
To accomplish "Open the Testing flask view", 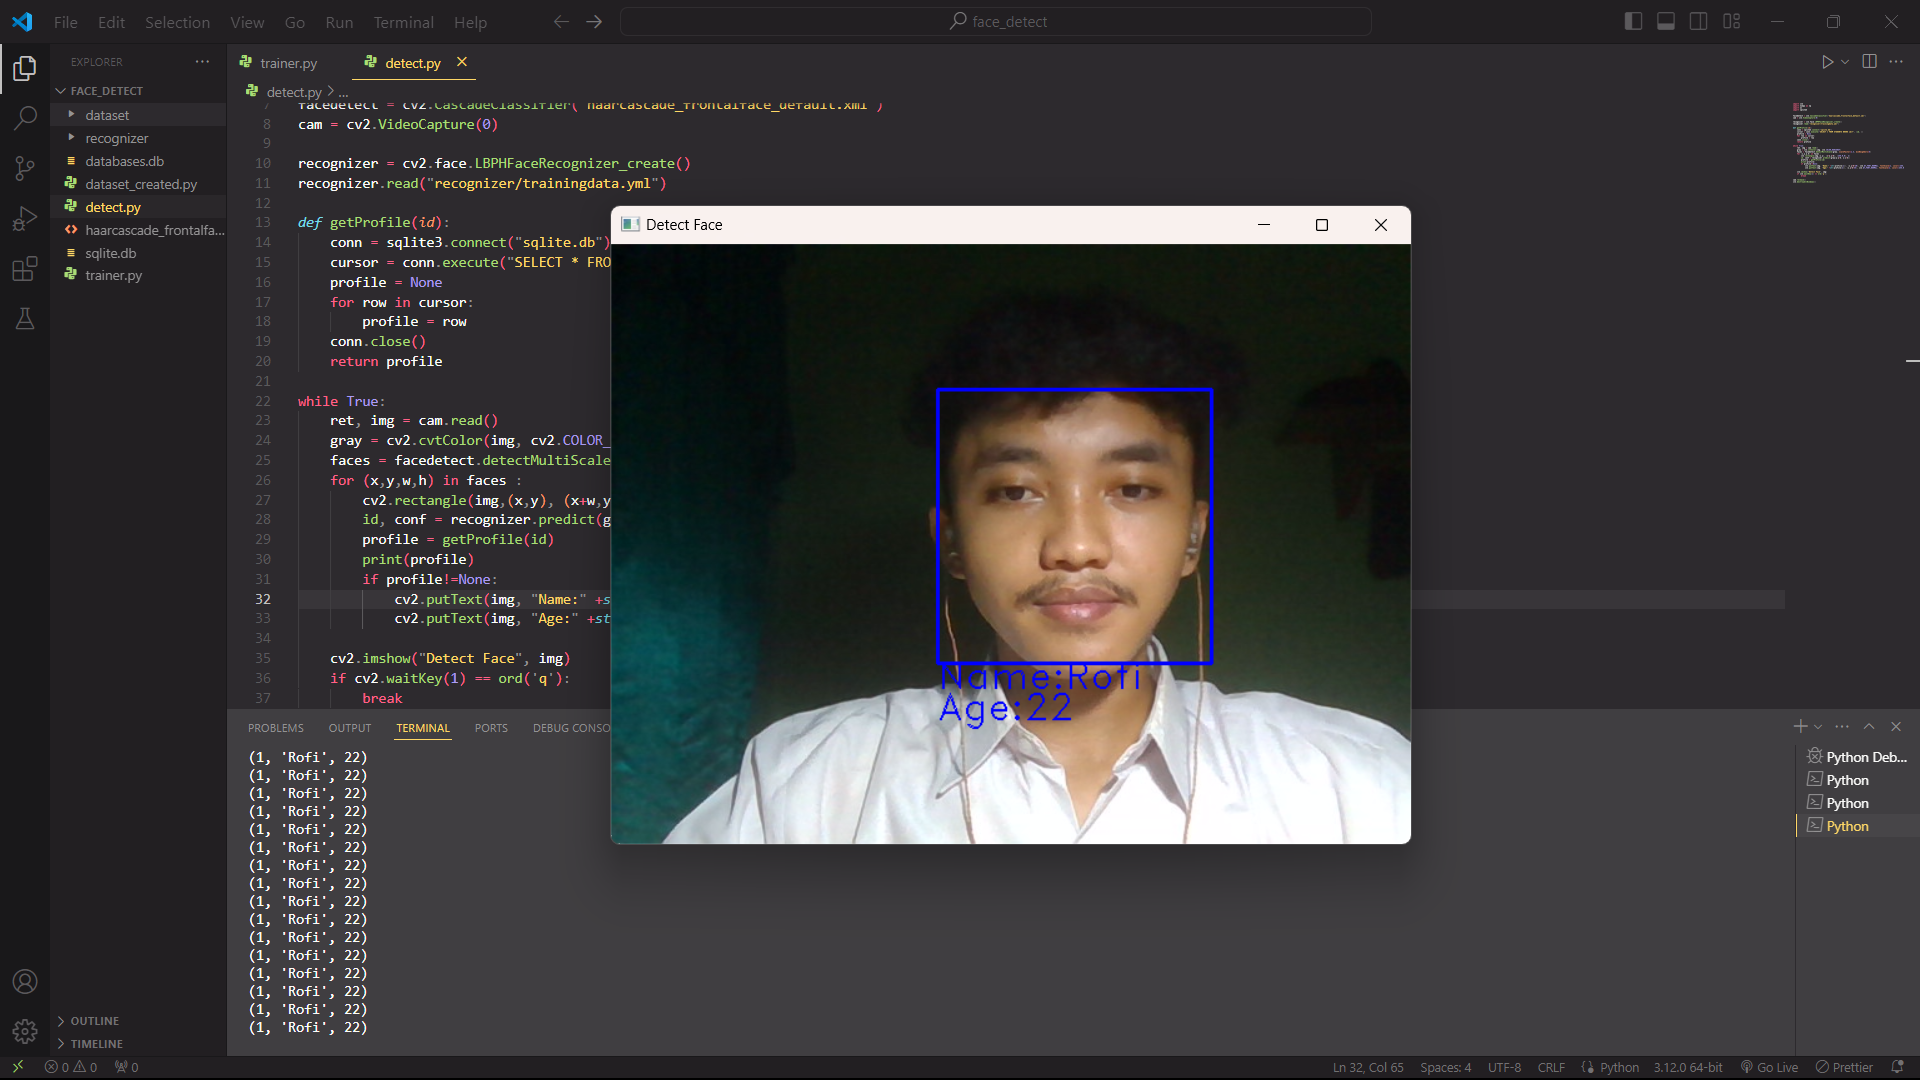I will click(25, 319).
